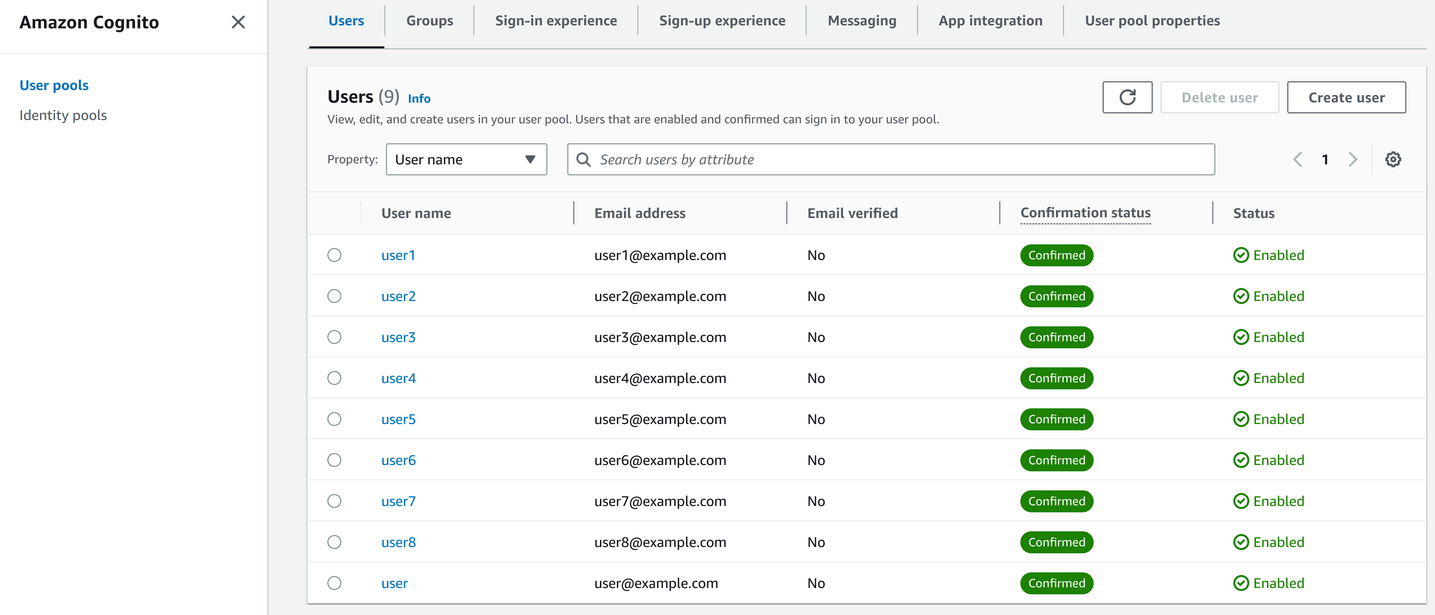Select the user7 radio button

click(334, 501)
